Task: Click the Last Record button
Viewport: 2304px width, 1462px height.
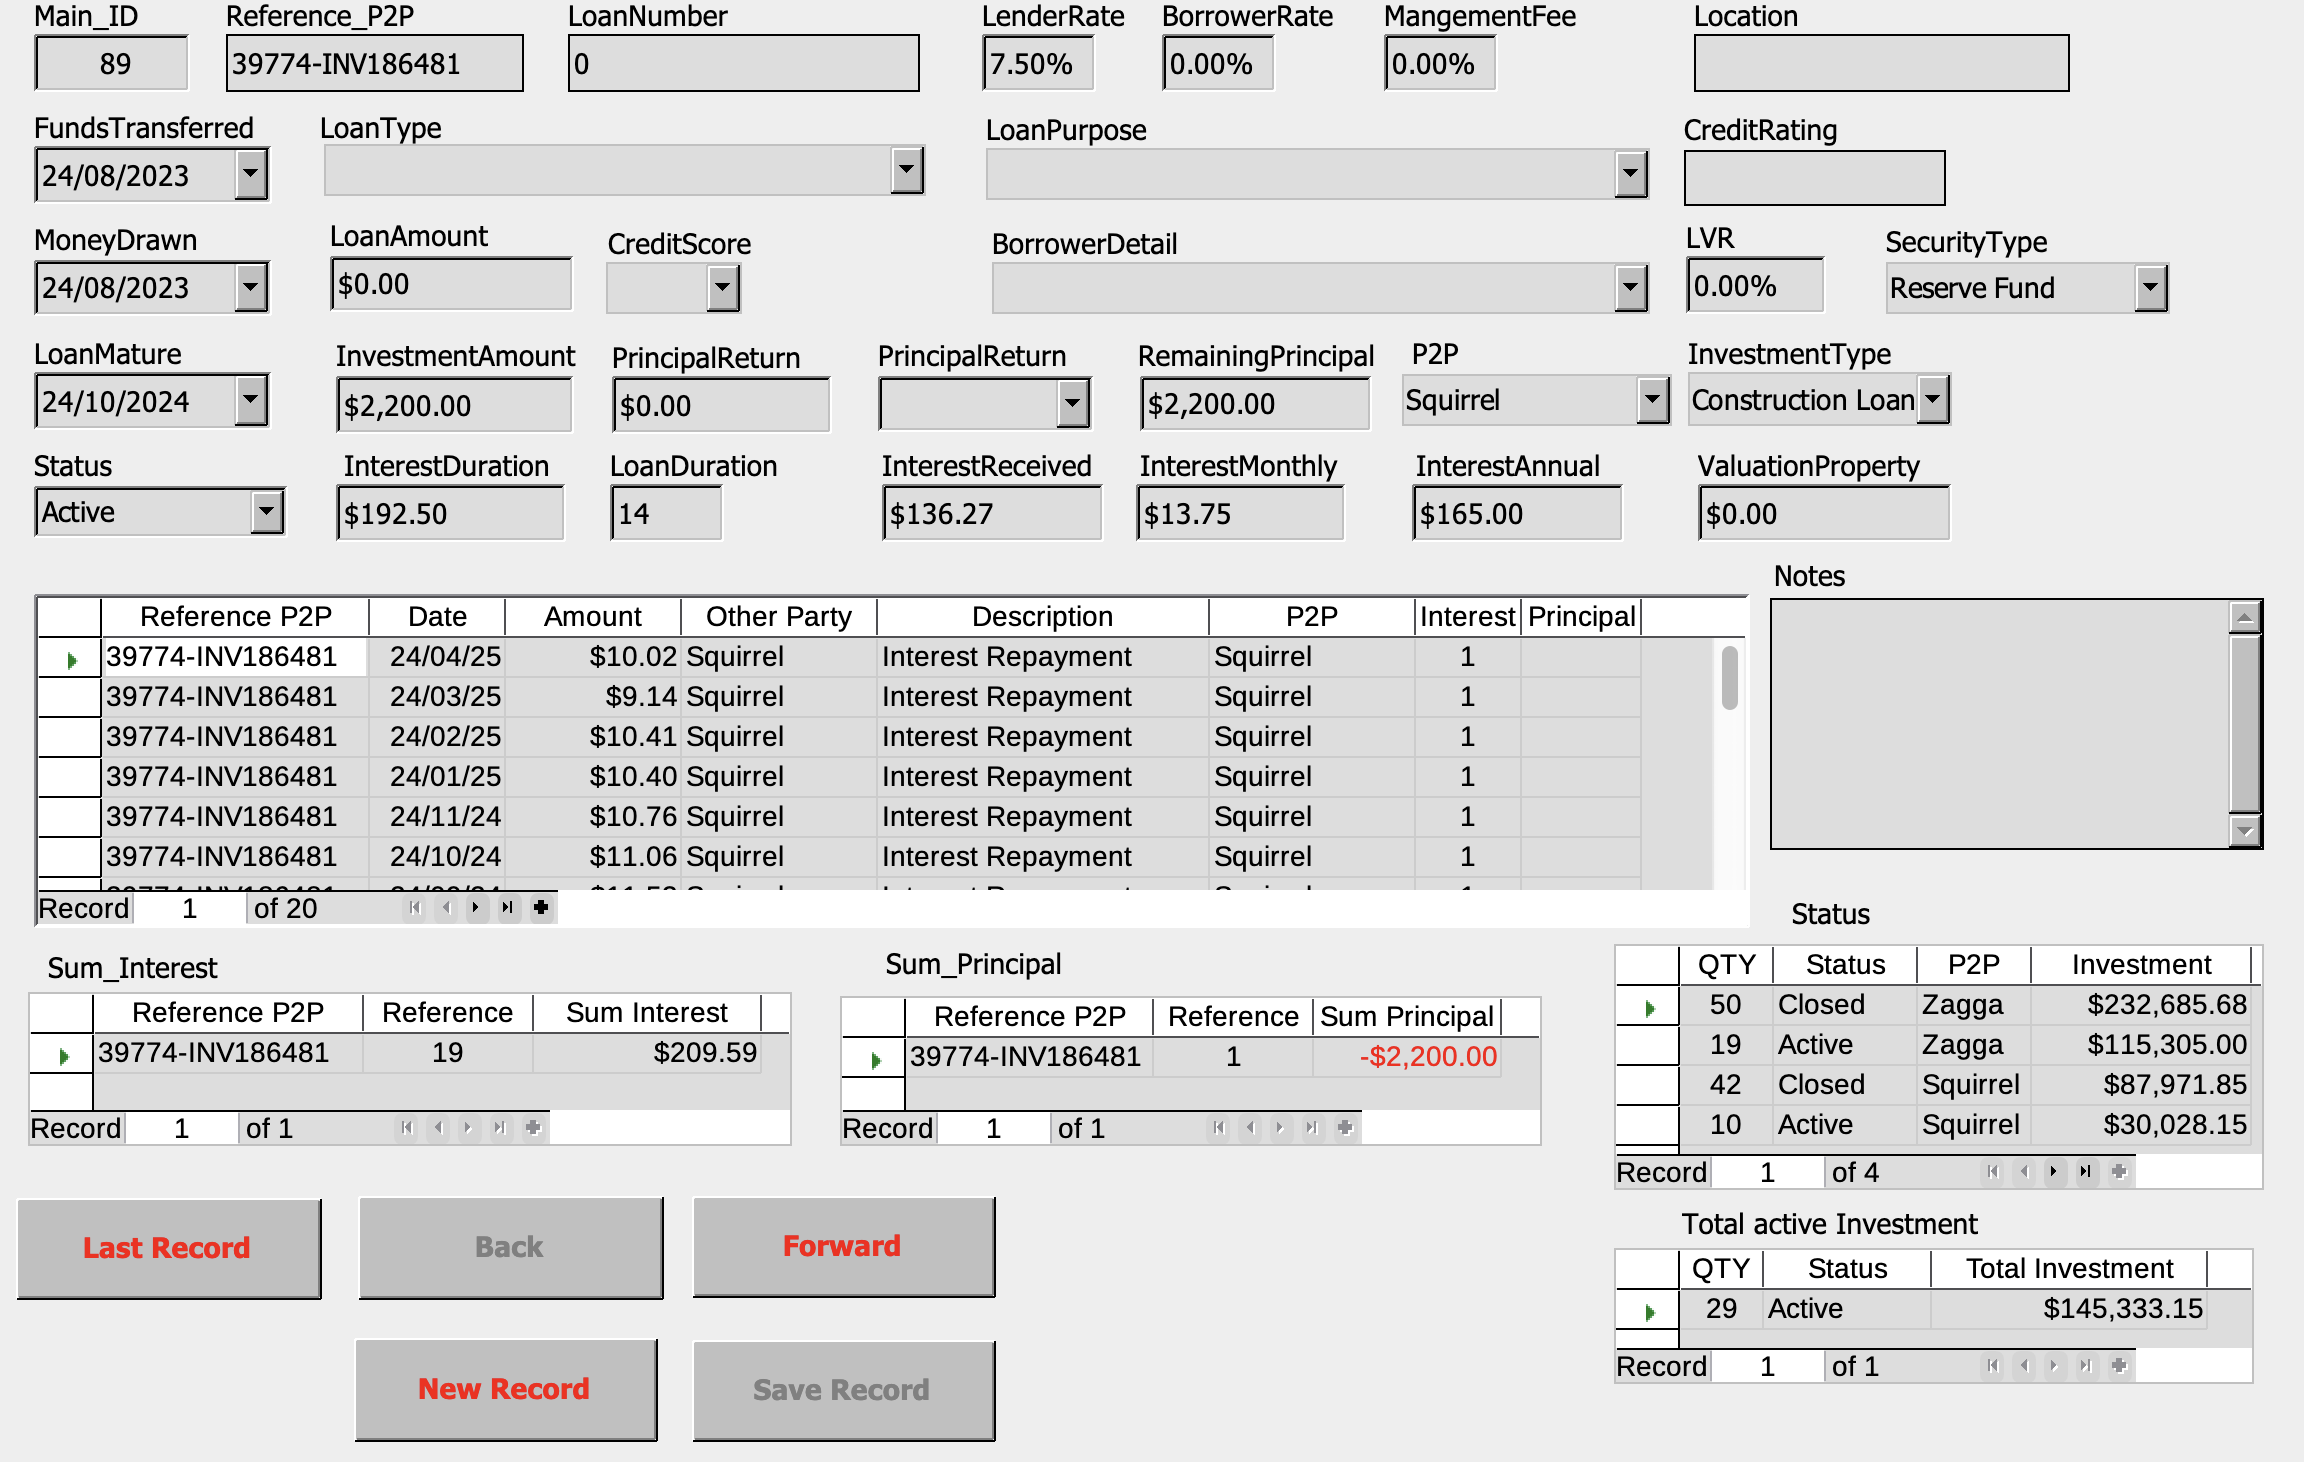Action: point(168,1248)
